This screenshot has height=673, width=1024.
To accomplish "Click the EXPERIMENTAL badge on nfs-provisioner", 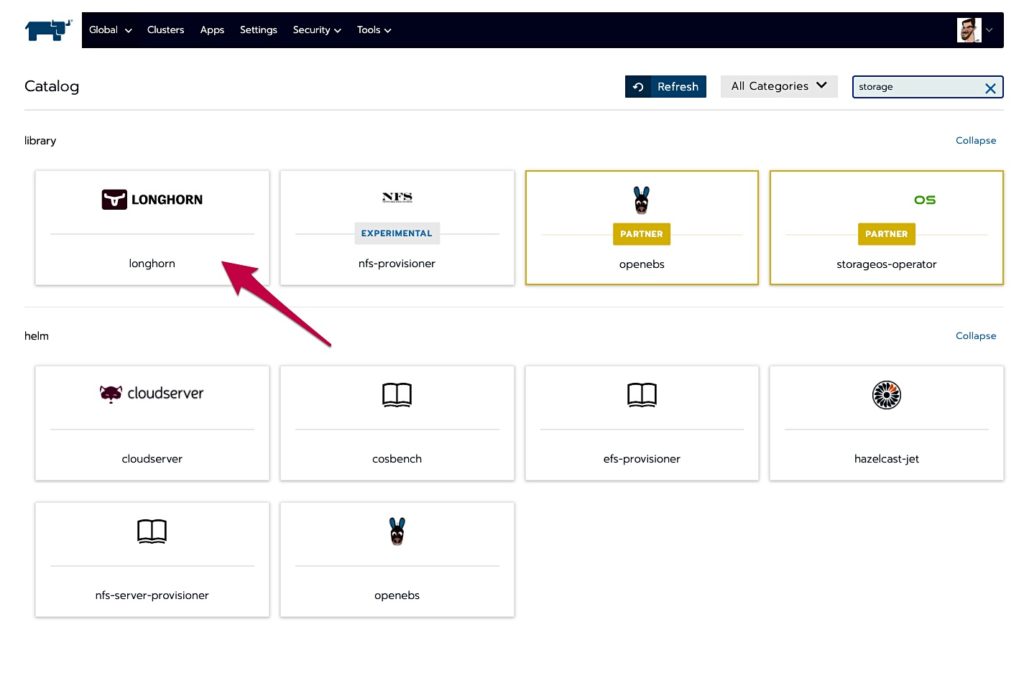I will point(396,233).
